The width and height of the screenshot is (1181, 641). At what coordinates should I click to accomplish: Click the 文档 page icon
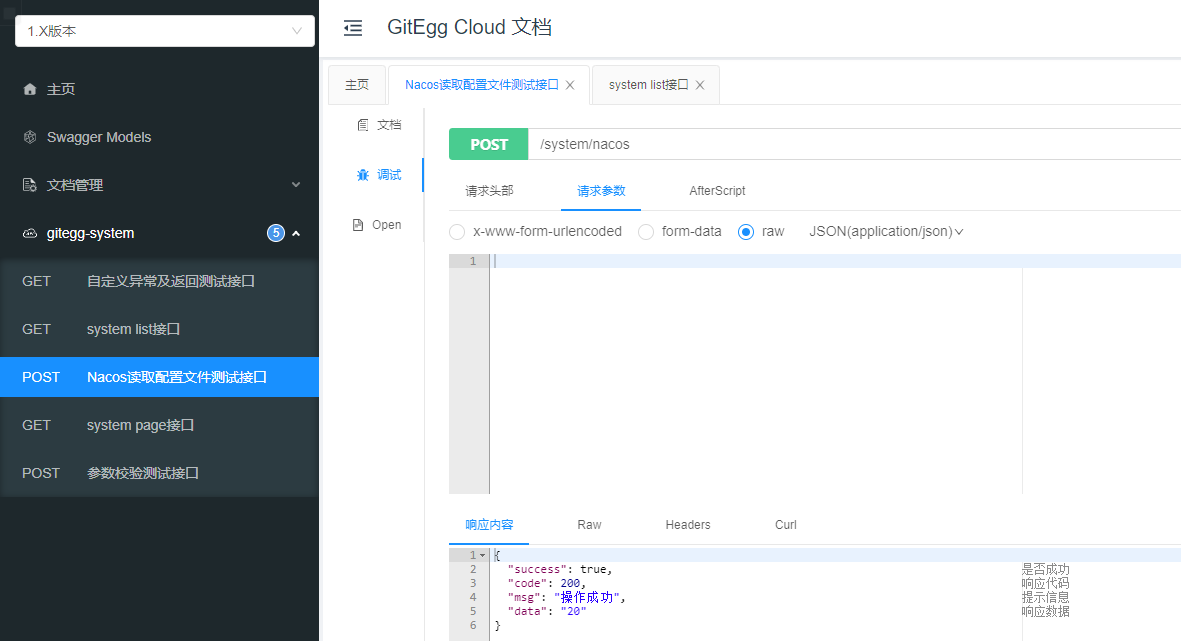click(363, 125)
